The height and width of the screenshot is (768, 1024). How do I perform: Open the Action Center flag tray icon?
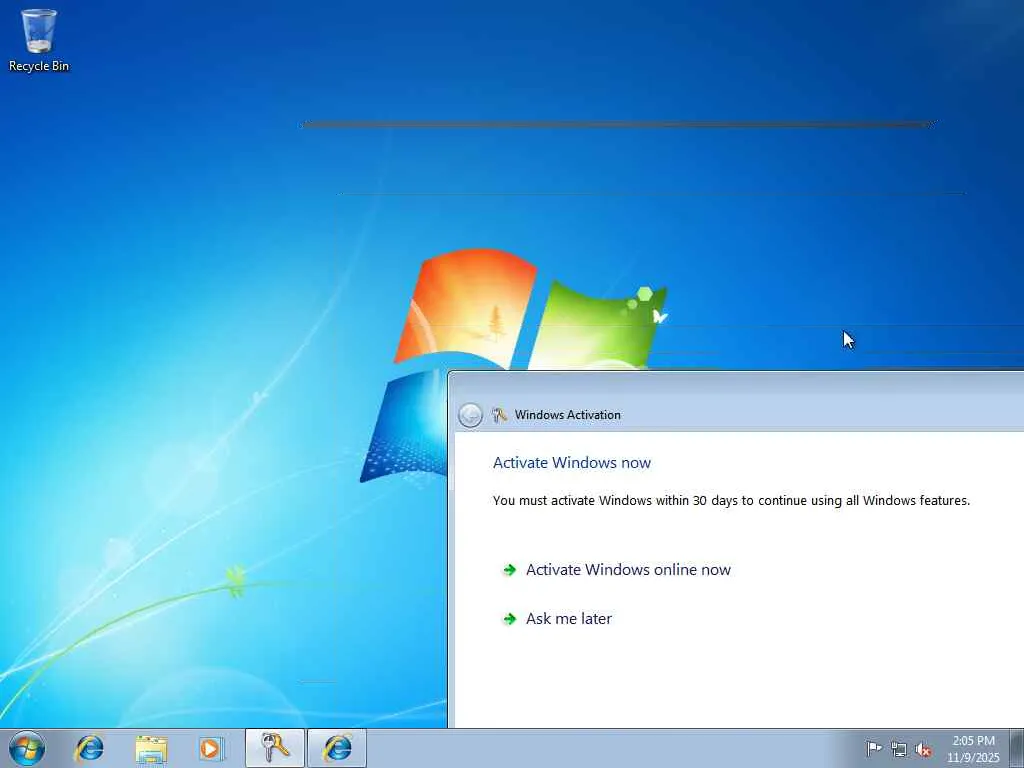coord(873,749)
